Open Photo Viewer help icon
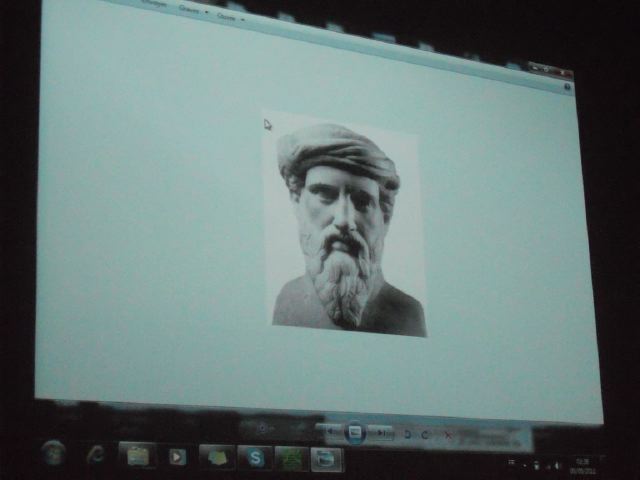Image resolution: width=640 pixels, height=480 pixels. pyautogui.click(x=567, y=87)
